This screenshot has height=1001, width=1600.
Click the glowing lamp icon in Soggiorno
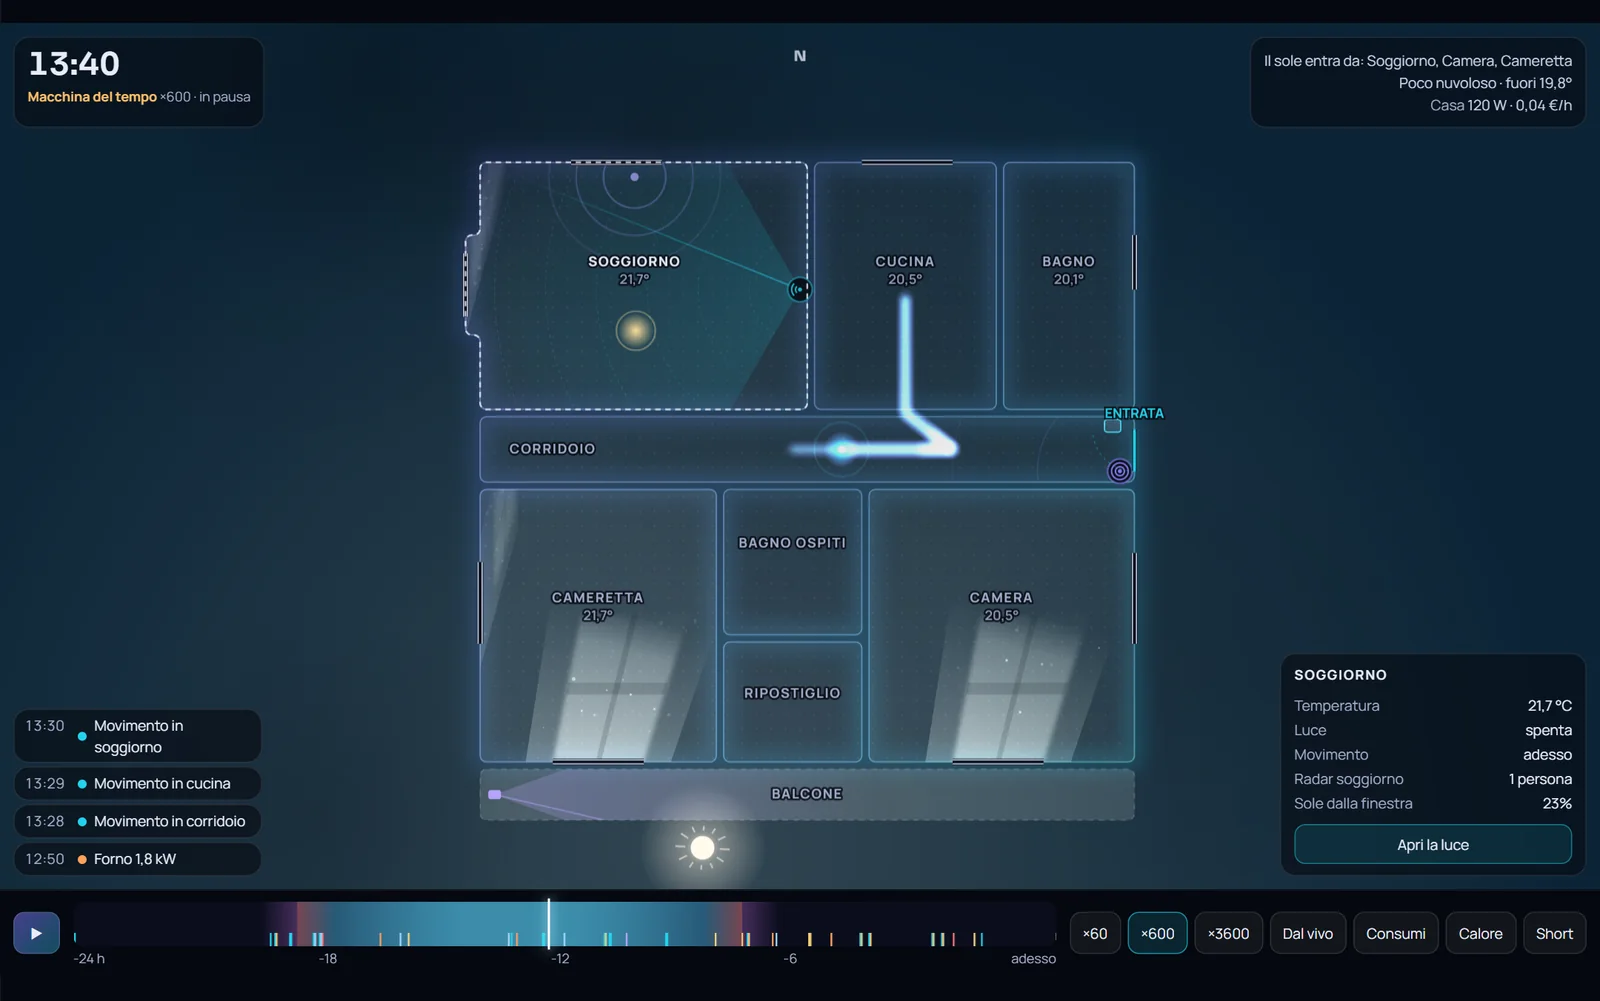635,330
